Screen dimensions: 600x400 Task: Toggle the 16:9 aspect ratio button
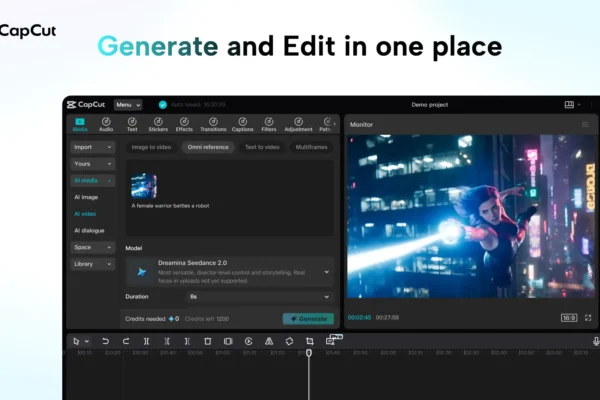point(568,317)
